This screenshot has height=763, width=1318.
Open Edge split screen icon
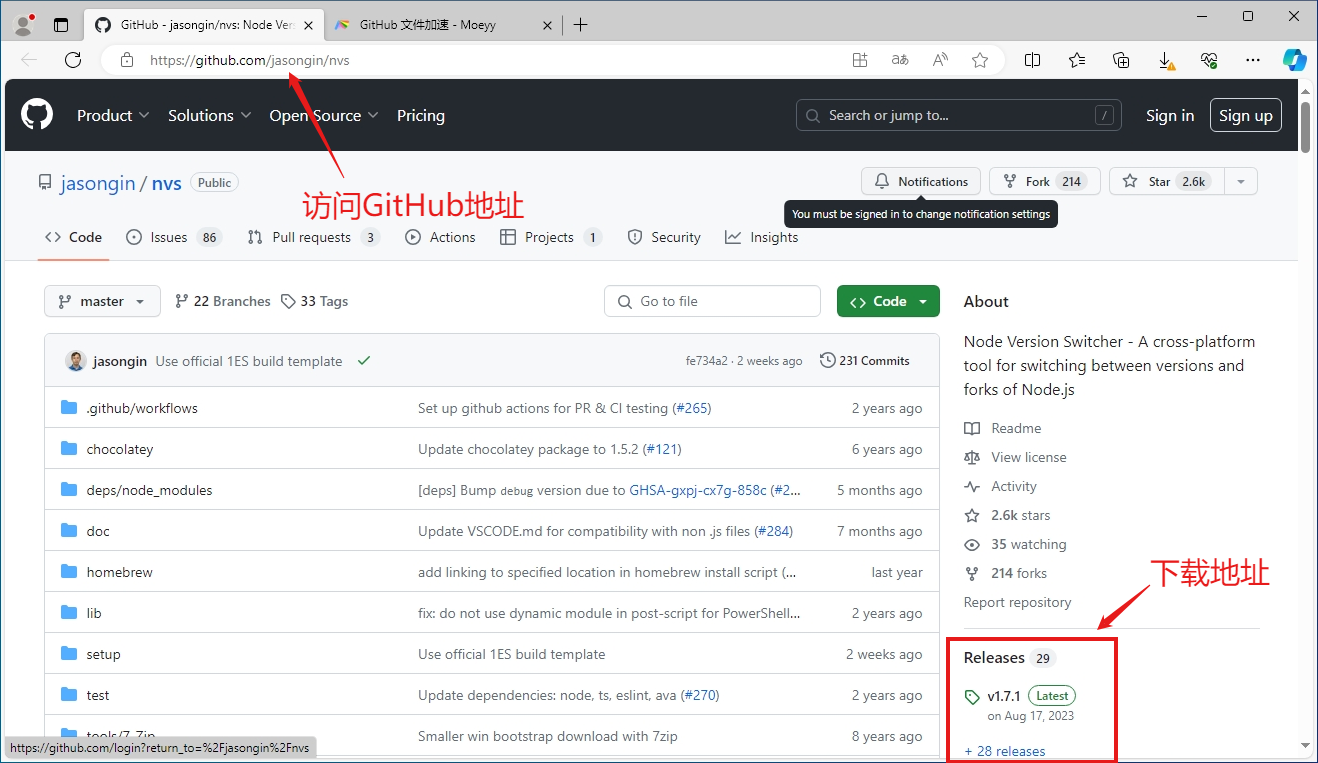[x=1033, y=60]
